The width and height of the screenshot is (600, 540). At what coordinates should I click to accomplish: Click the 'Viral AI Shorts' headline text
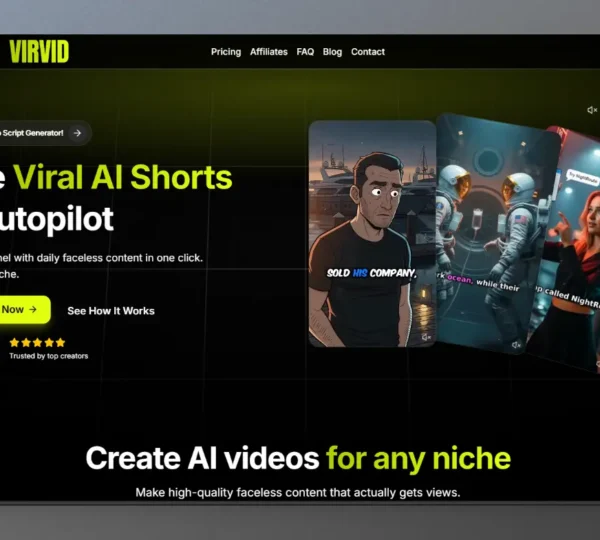pos(123,177)
